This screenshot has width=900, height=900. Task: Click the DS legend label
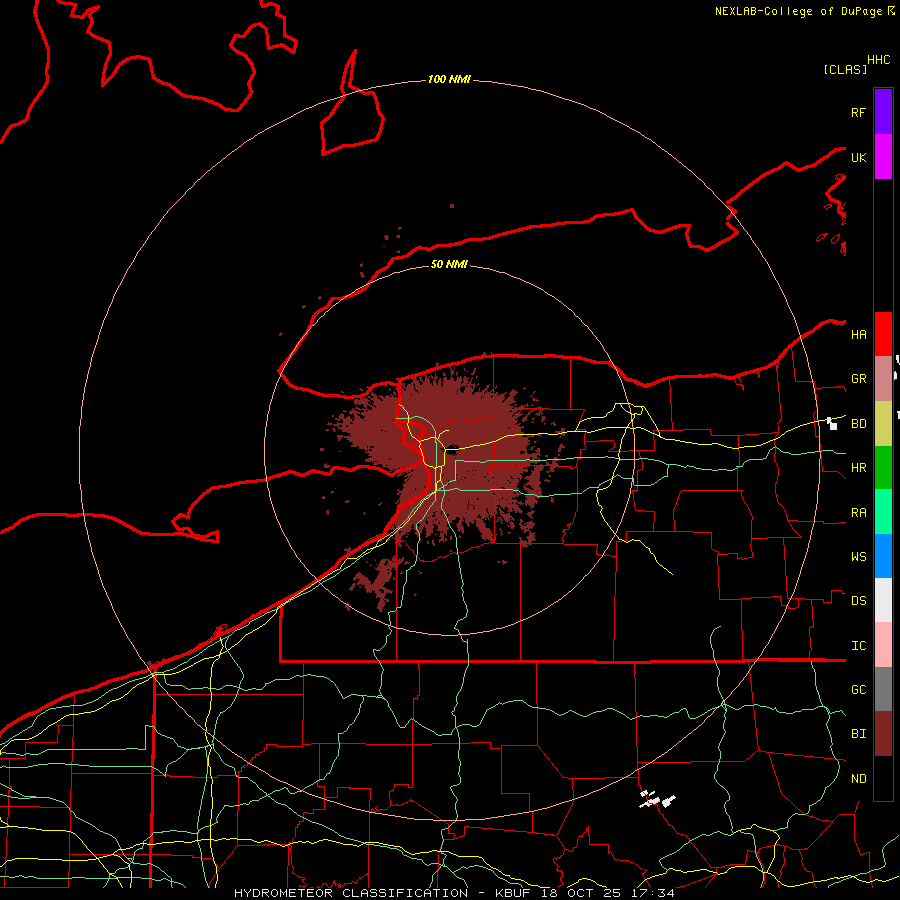[x=858, y=601]
